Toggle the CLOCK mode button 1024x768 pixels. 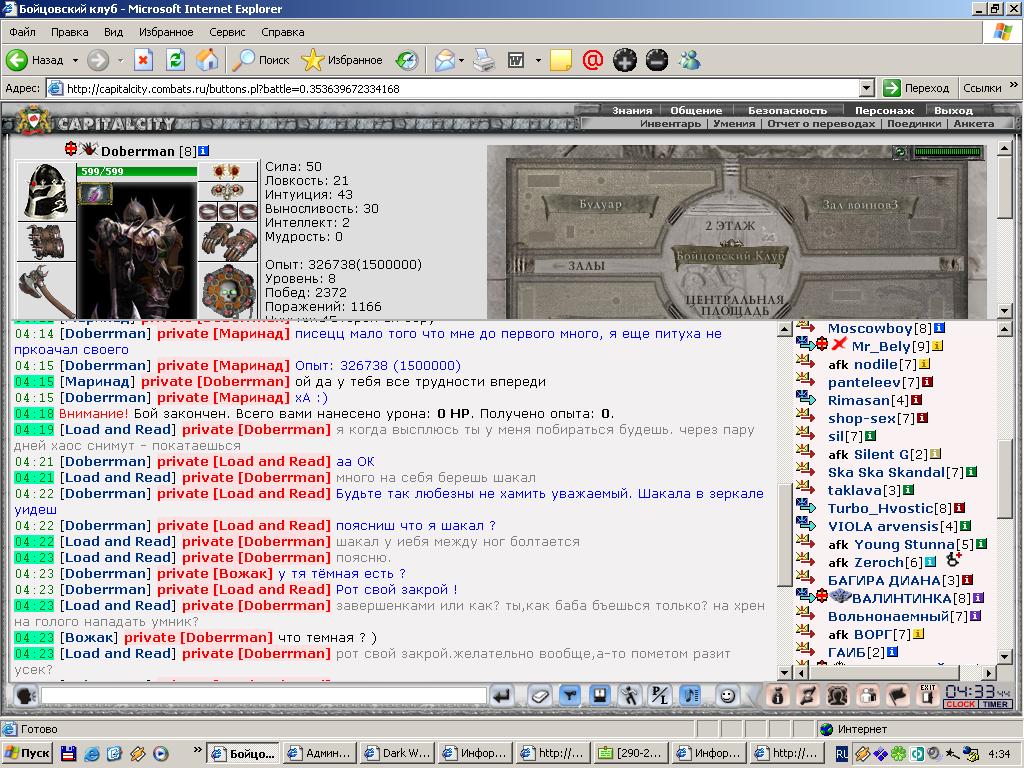pyautogui.click(x=960, y=704)
